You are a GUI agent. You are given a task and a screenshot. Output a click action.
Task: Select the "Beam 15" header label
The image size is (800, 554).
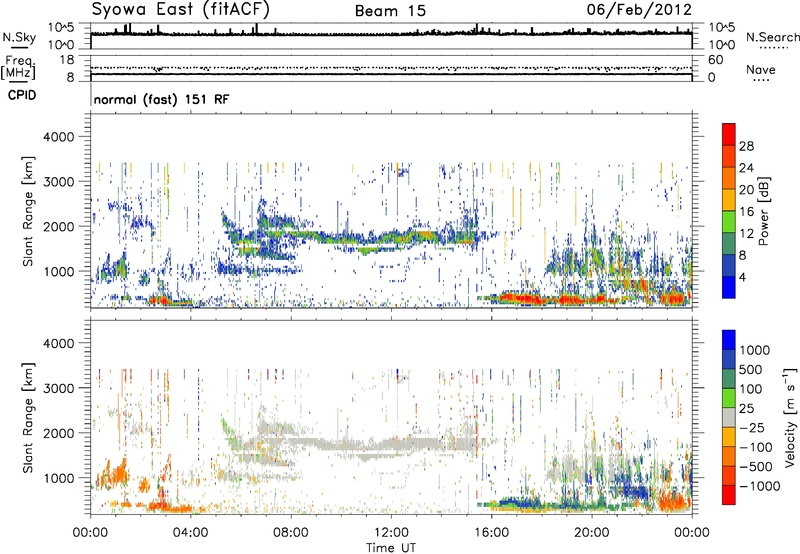coord(390,11)
